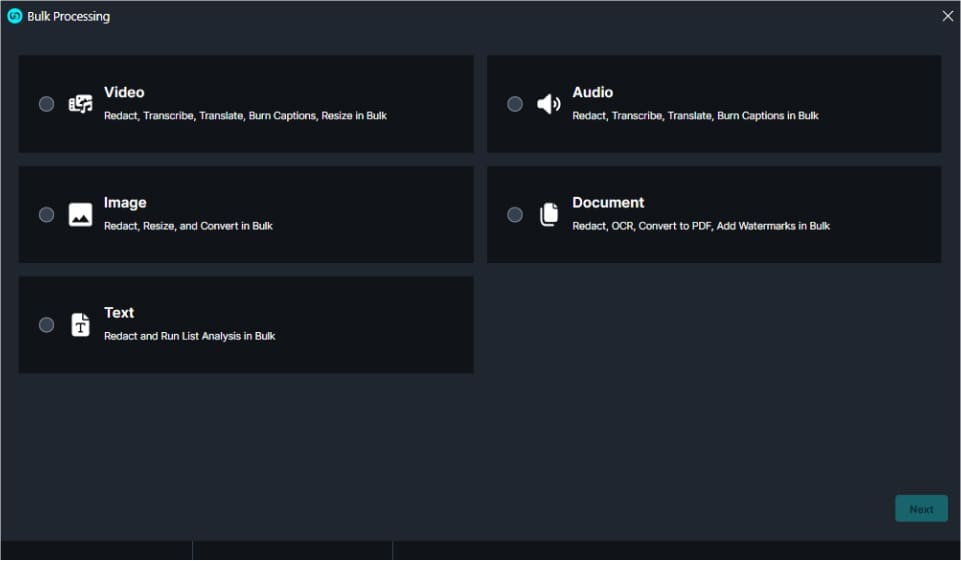Click the Text file icon

[x=80, y=325]
